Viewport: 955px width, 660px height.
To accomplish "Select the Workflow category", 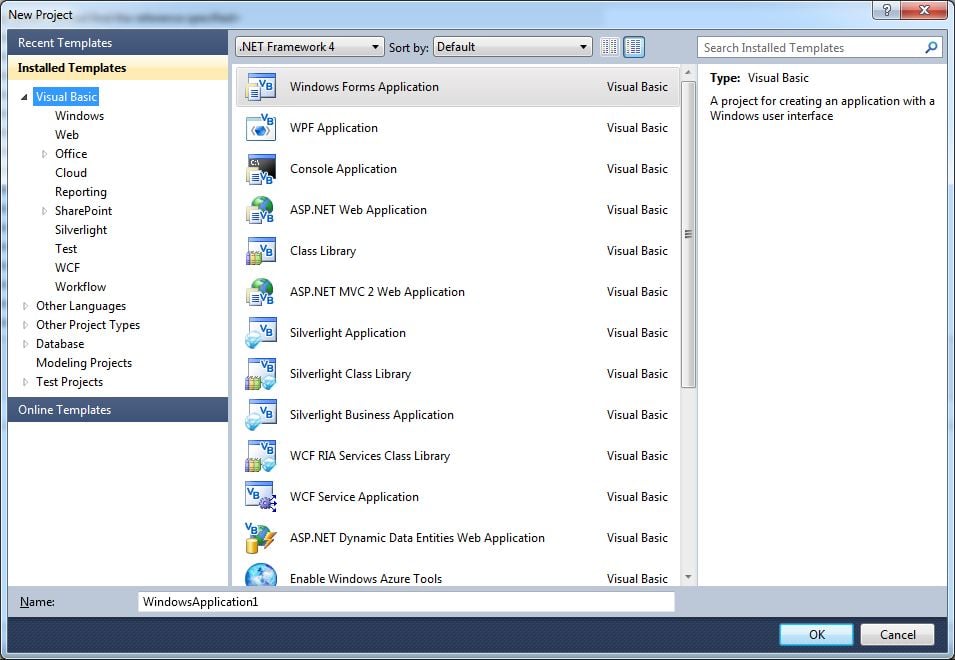I will pyautogui.click(x=80, y=287).
